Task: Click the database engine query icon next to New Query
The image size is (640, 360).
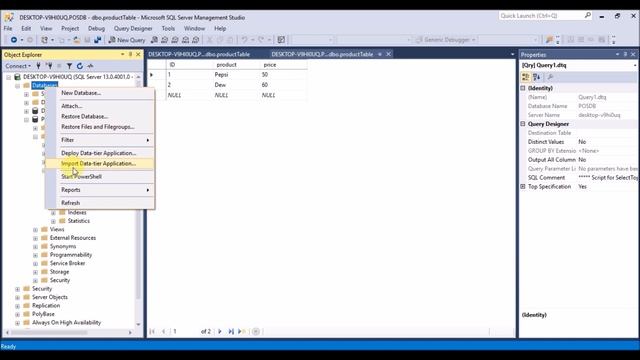Action: (154, 40)
